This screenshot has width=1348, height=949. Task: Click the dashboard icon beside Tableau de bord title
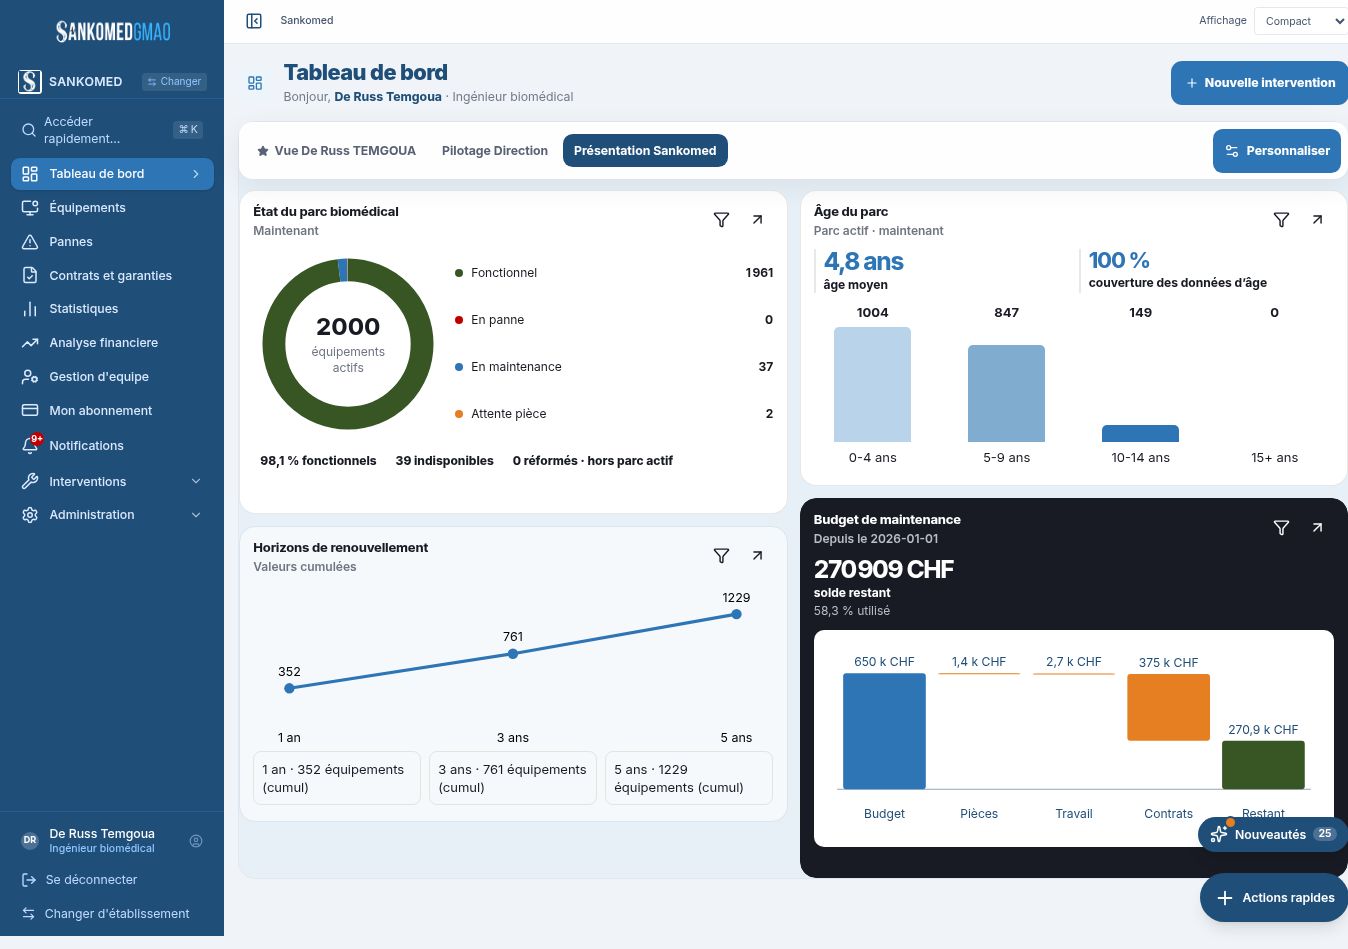pyautogui.click(x=255, y=83)
